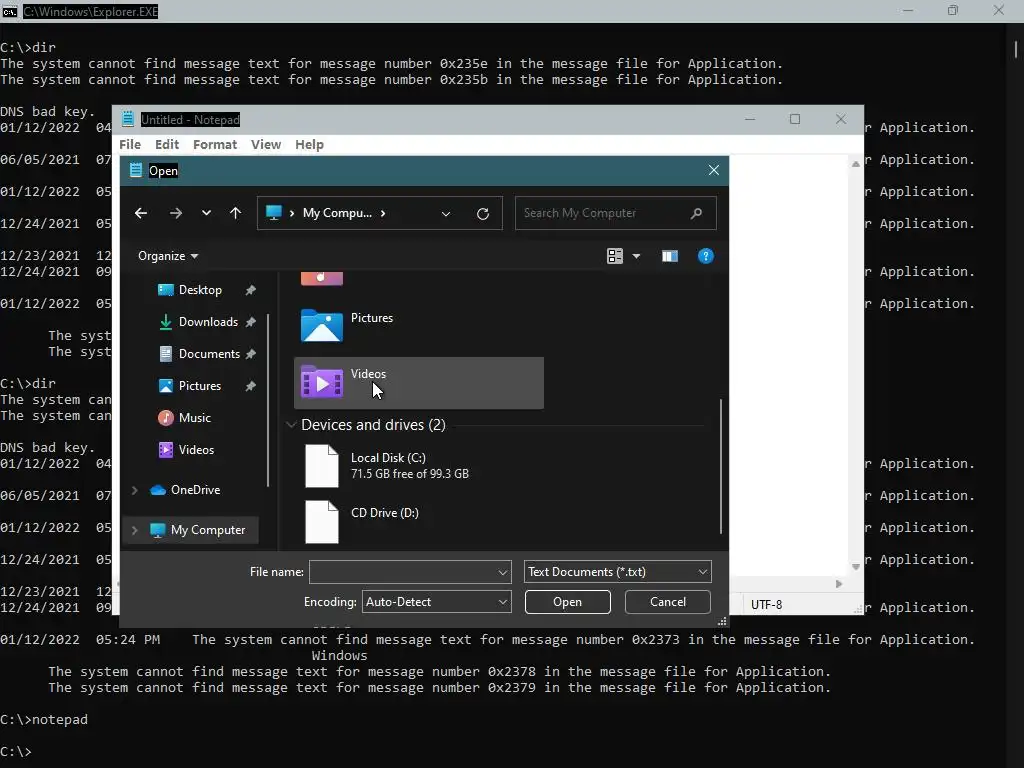Open the Encoding Auto-Detect dropdown
This screenshot has width=1024, height=768.
(436, 602)
